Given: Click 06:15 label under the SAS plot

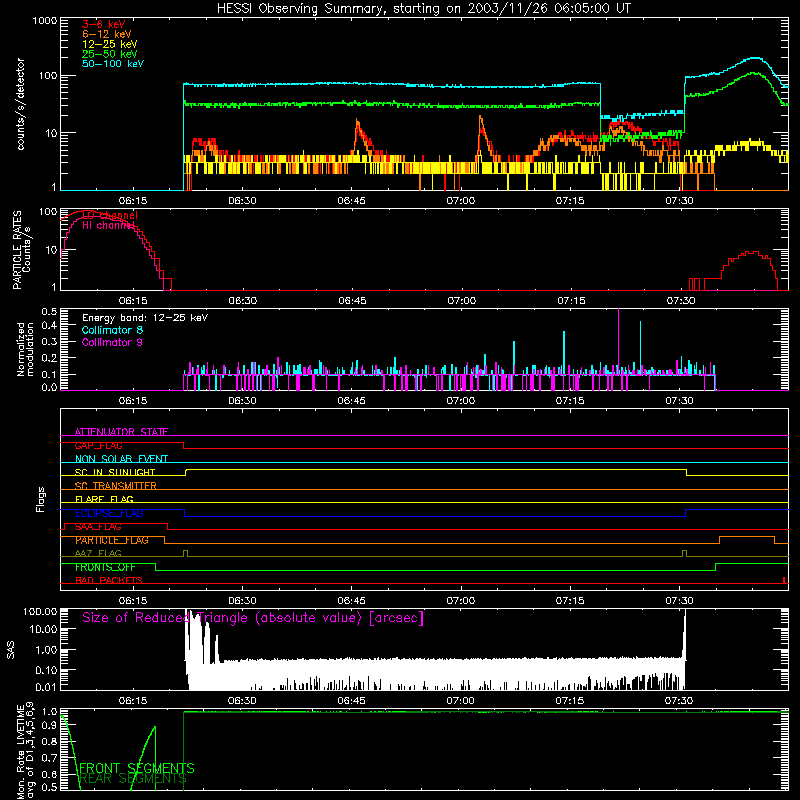Looking at the screenshot, I should [x=133, y=701].
